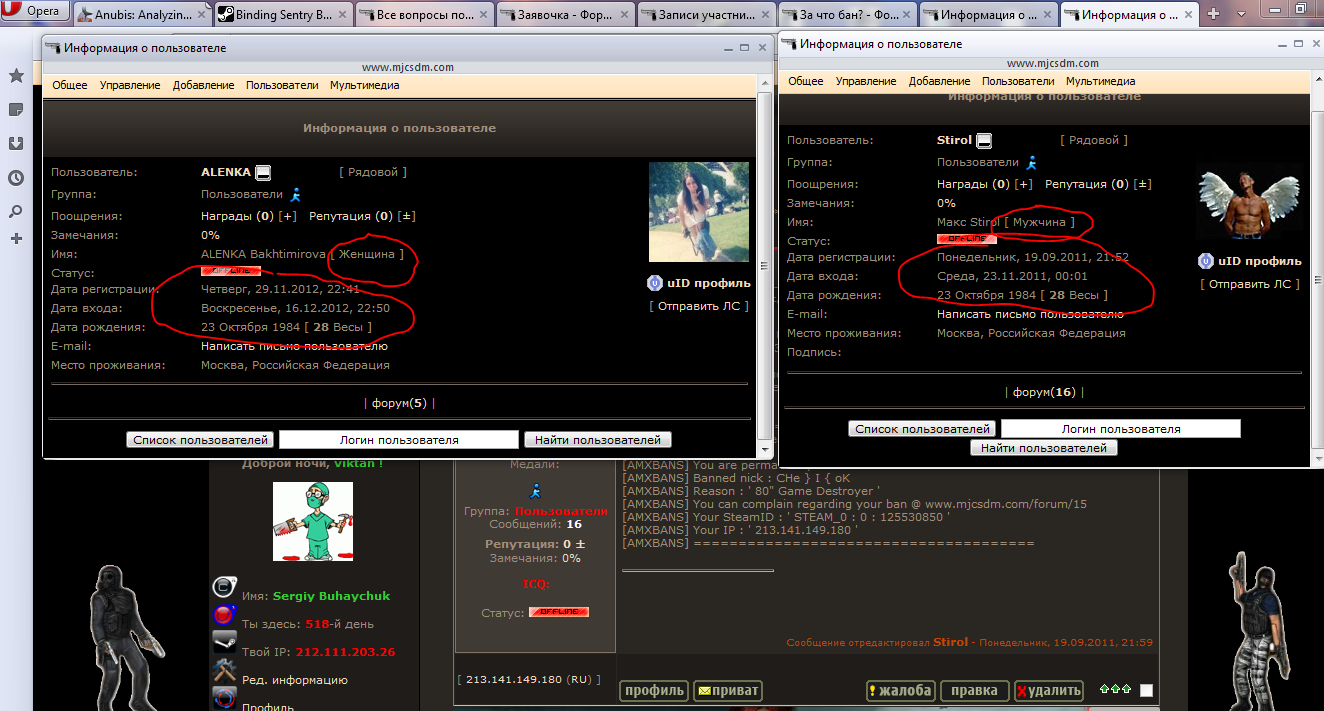This screenshot has height=711, width=1324.
Task: Open 'Добавление' menu in ALENKA window
Action: [203, 85]
